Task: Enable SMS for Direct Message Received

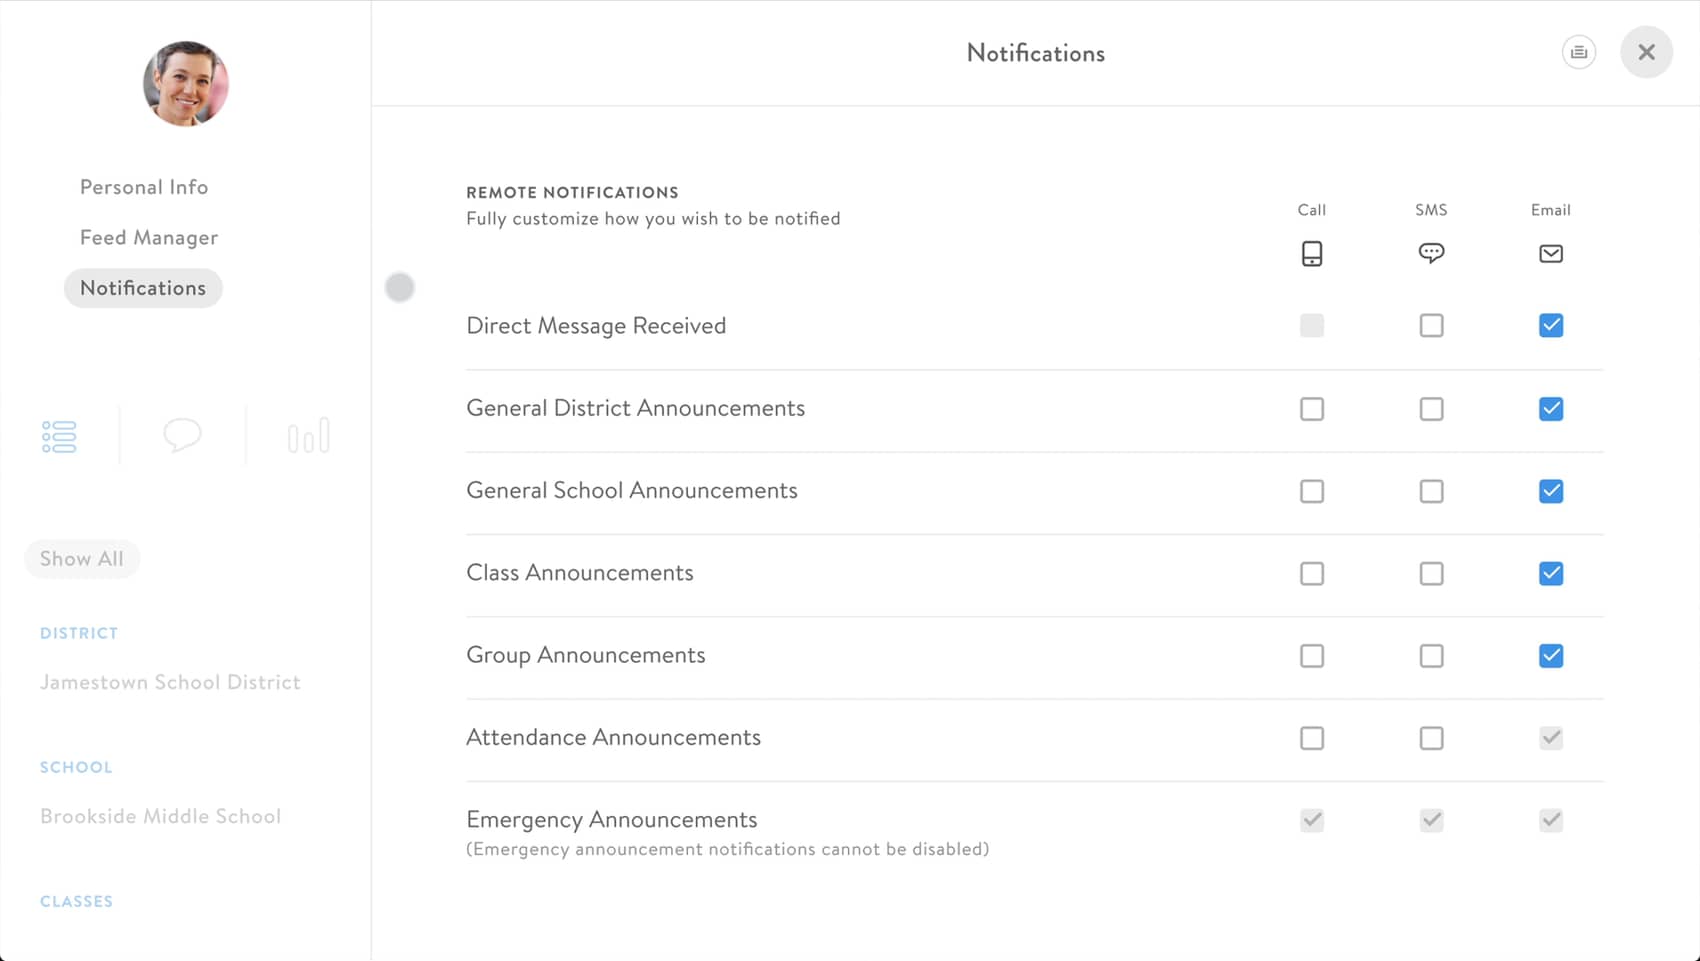Action: (1431, 326)
